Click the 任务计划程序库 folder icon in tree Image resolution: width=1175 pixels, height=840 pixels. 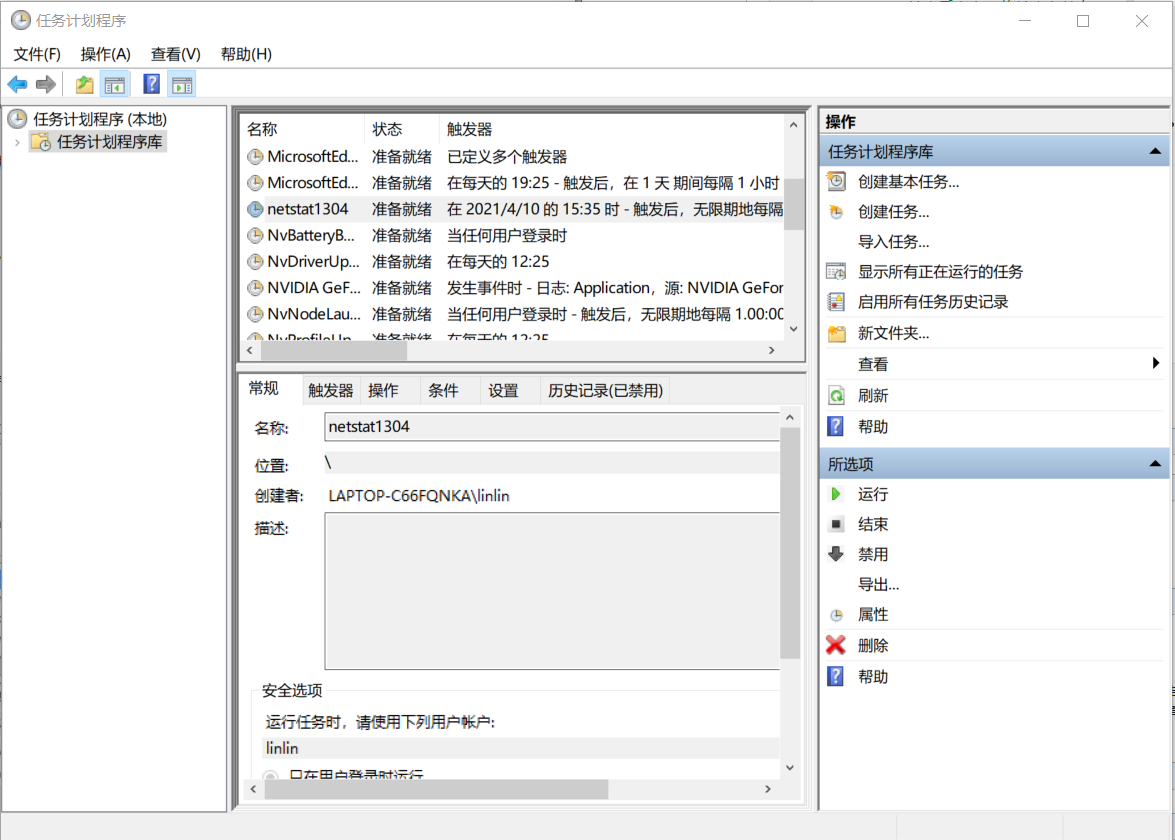(x=41, y=142)
